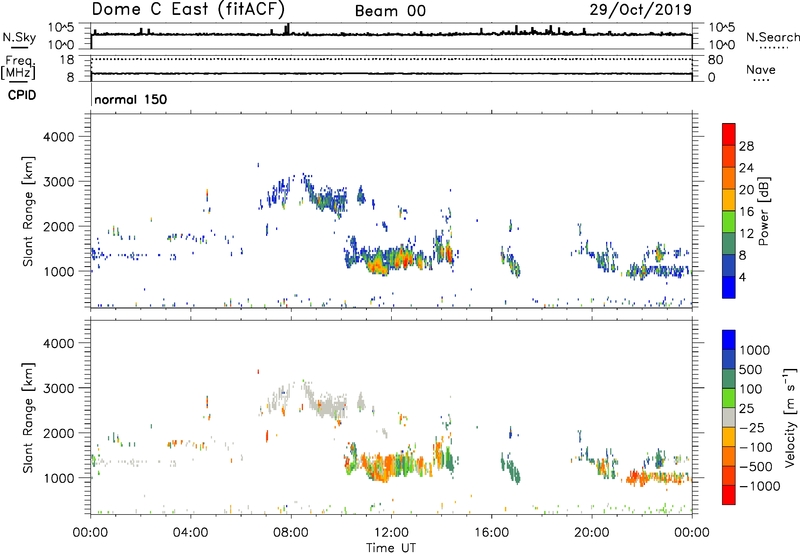The image size is (800, 554).
Task: Click the '80' Nave axis value
Action: [715, 60]
